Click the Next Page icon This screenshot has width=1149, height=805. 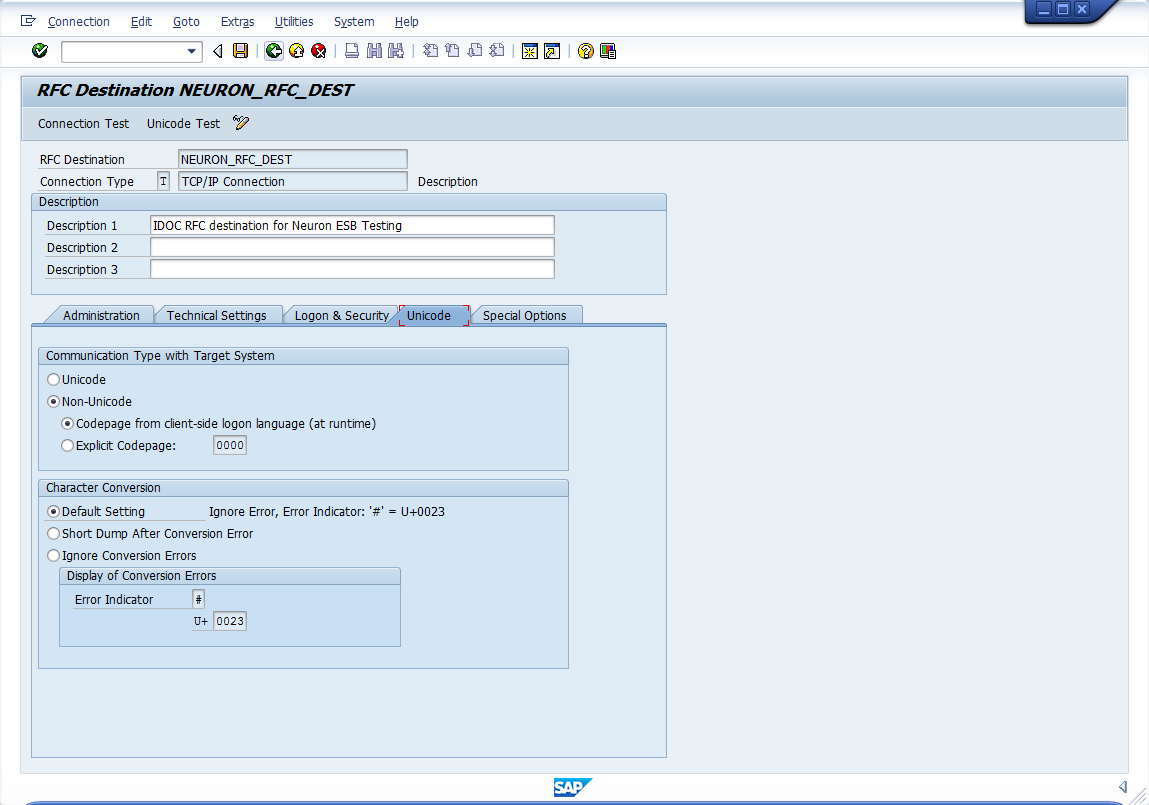click(475, 51)
